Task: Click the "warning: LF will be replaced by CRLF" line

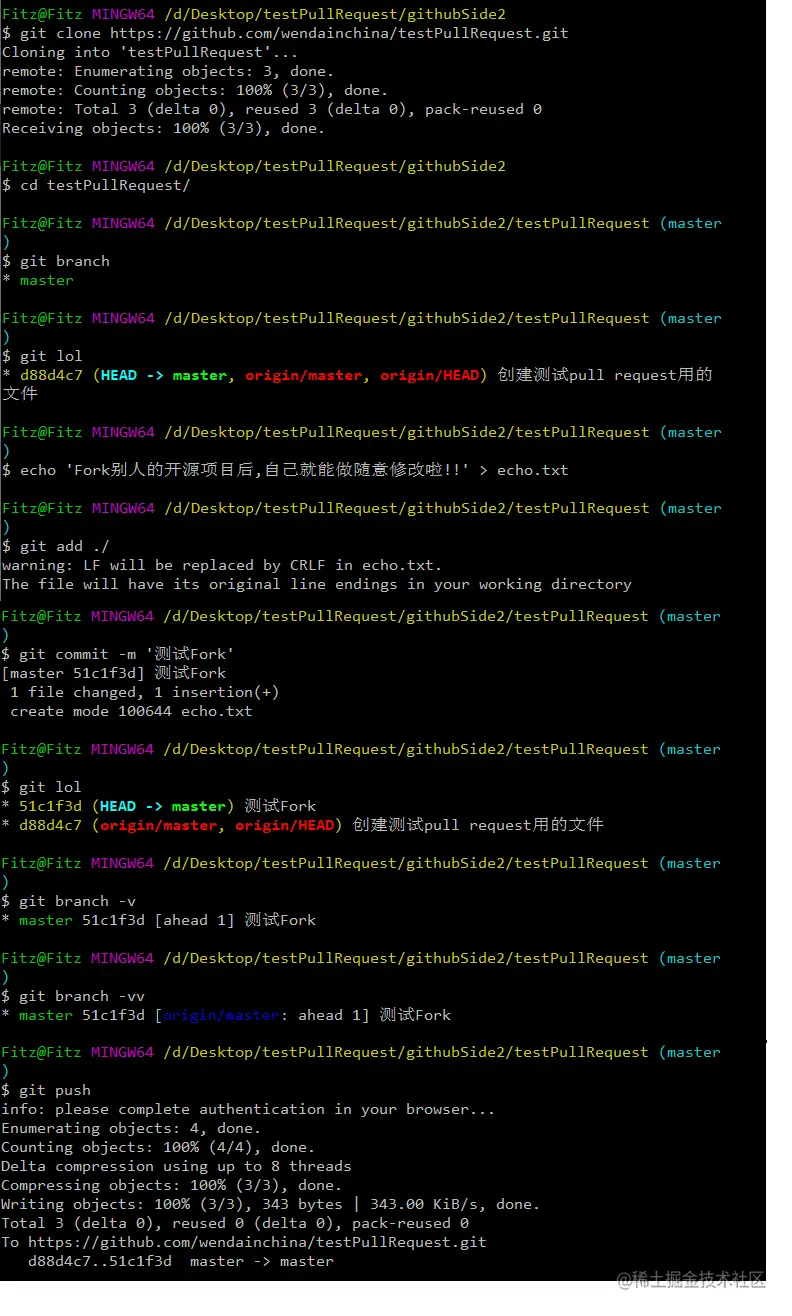Action: tap(222, 565)
